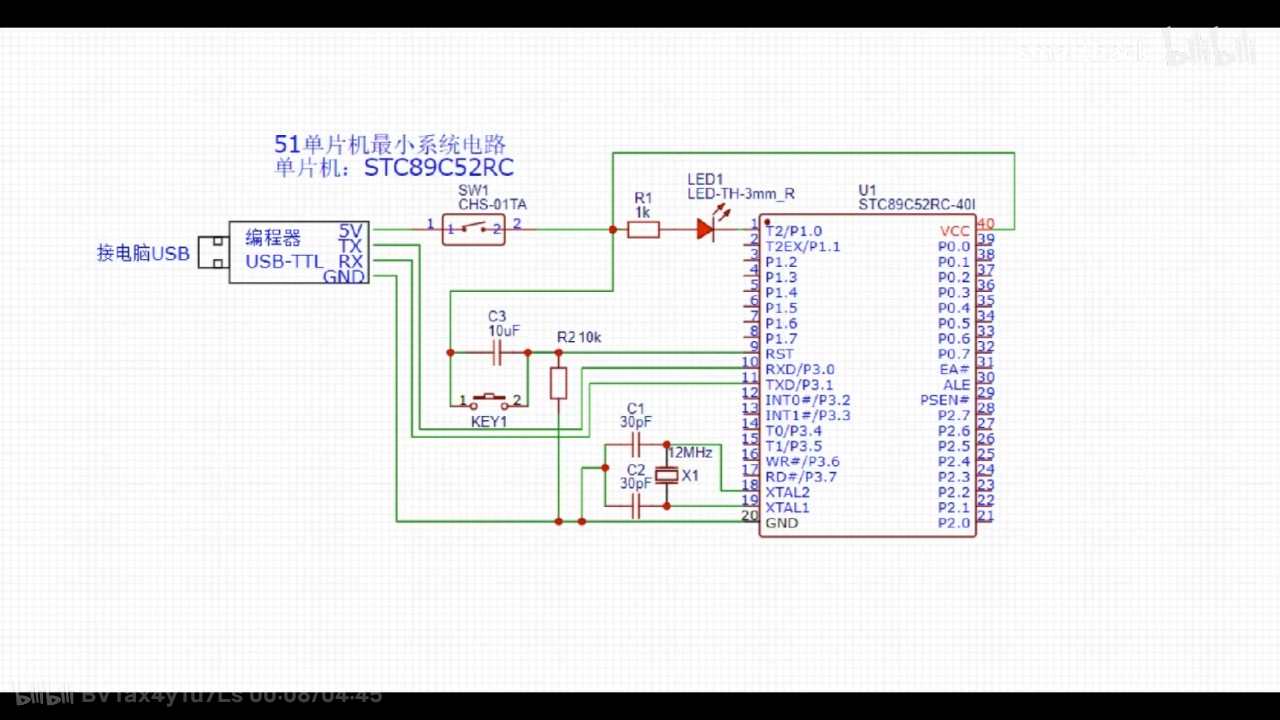Click the C1 designator label
Viewport: 1280px width, 720px height.
[635, 408]
